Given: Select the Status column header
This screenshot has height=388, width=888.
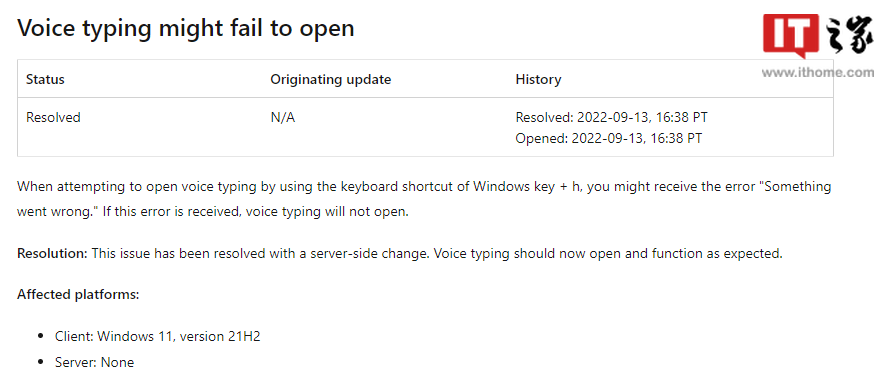Looking at the screenshot, I should [45, 79].
